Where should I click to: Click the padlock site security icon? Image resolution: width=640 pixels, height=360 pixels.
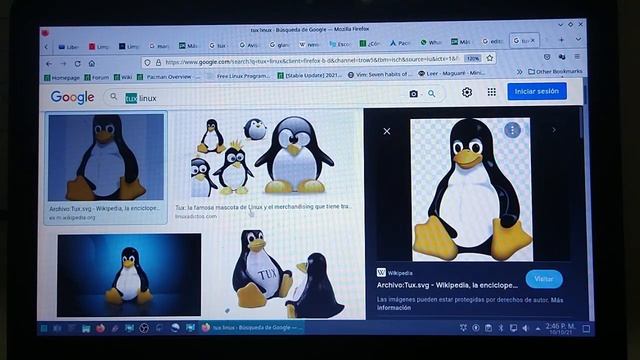pos(158,62)
